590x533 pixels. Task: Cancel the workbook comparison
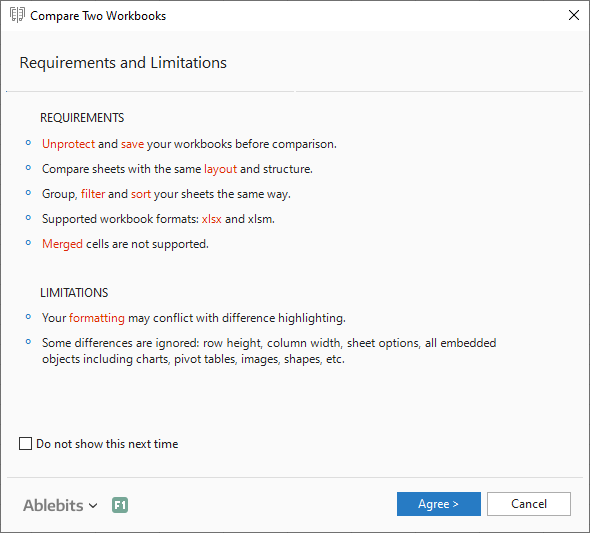(x=529, y=504)
